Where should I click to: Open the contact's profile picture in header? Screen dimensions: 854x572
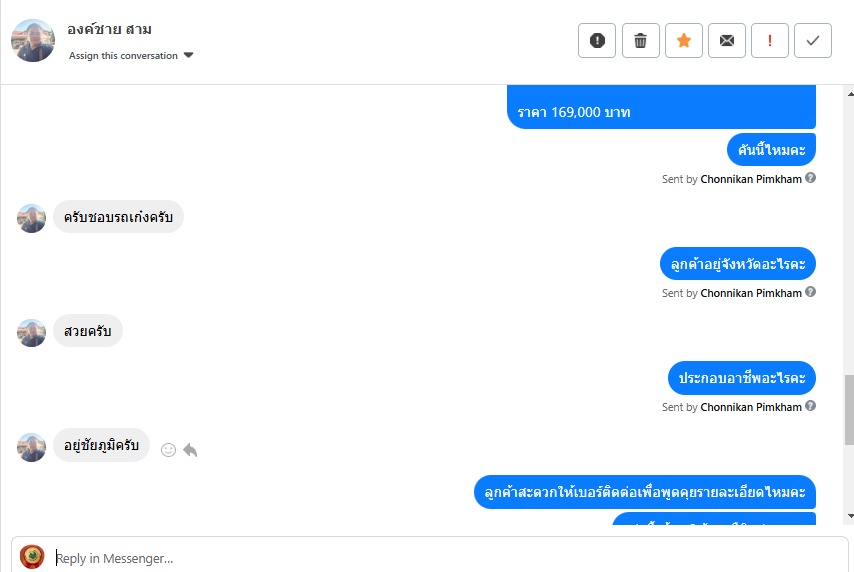(33, 40)
